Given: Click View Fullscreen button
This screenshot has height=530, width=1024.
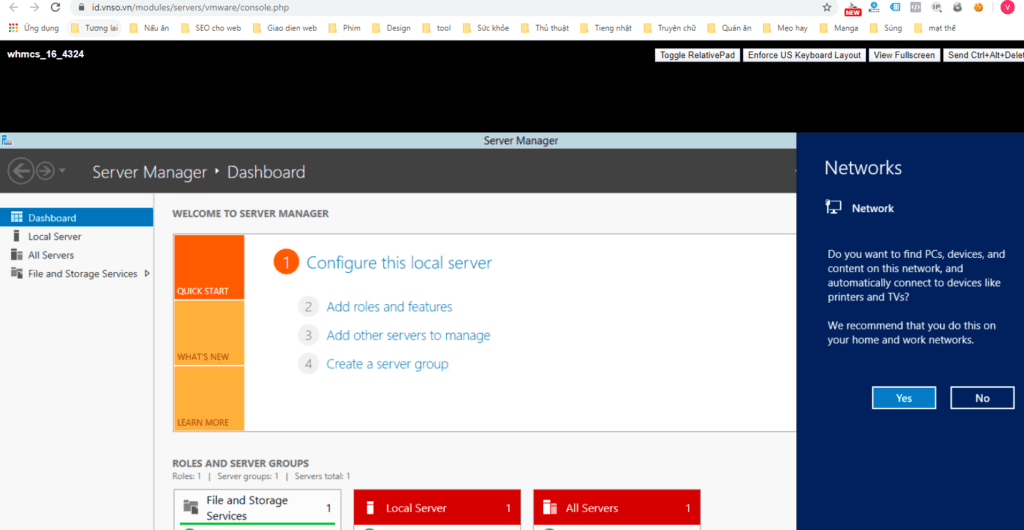Looking at the screenshot, I should (x=904, y=55).
